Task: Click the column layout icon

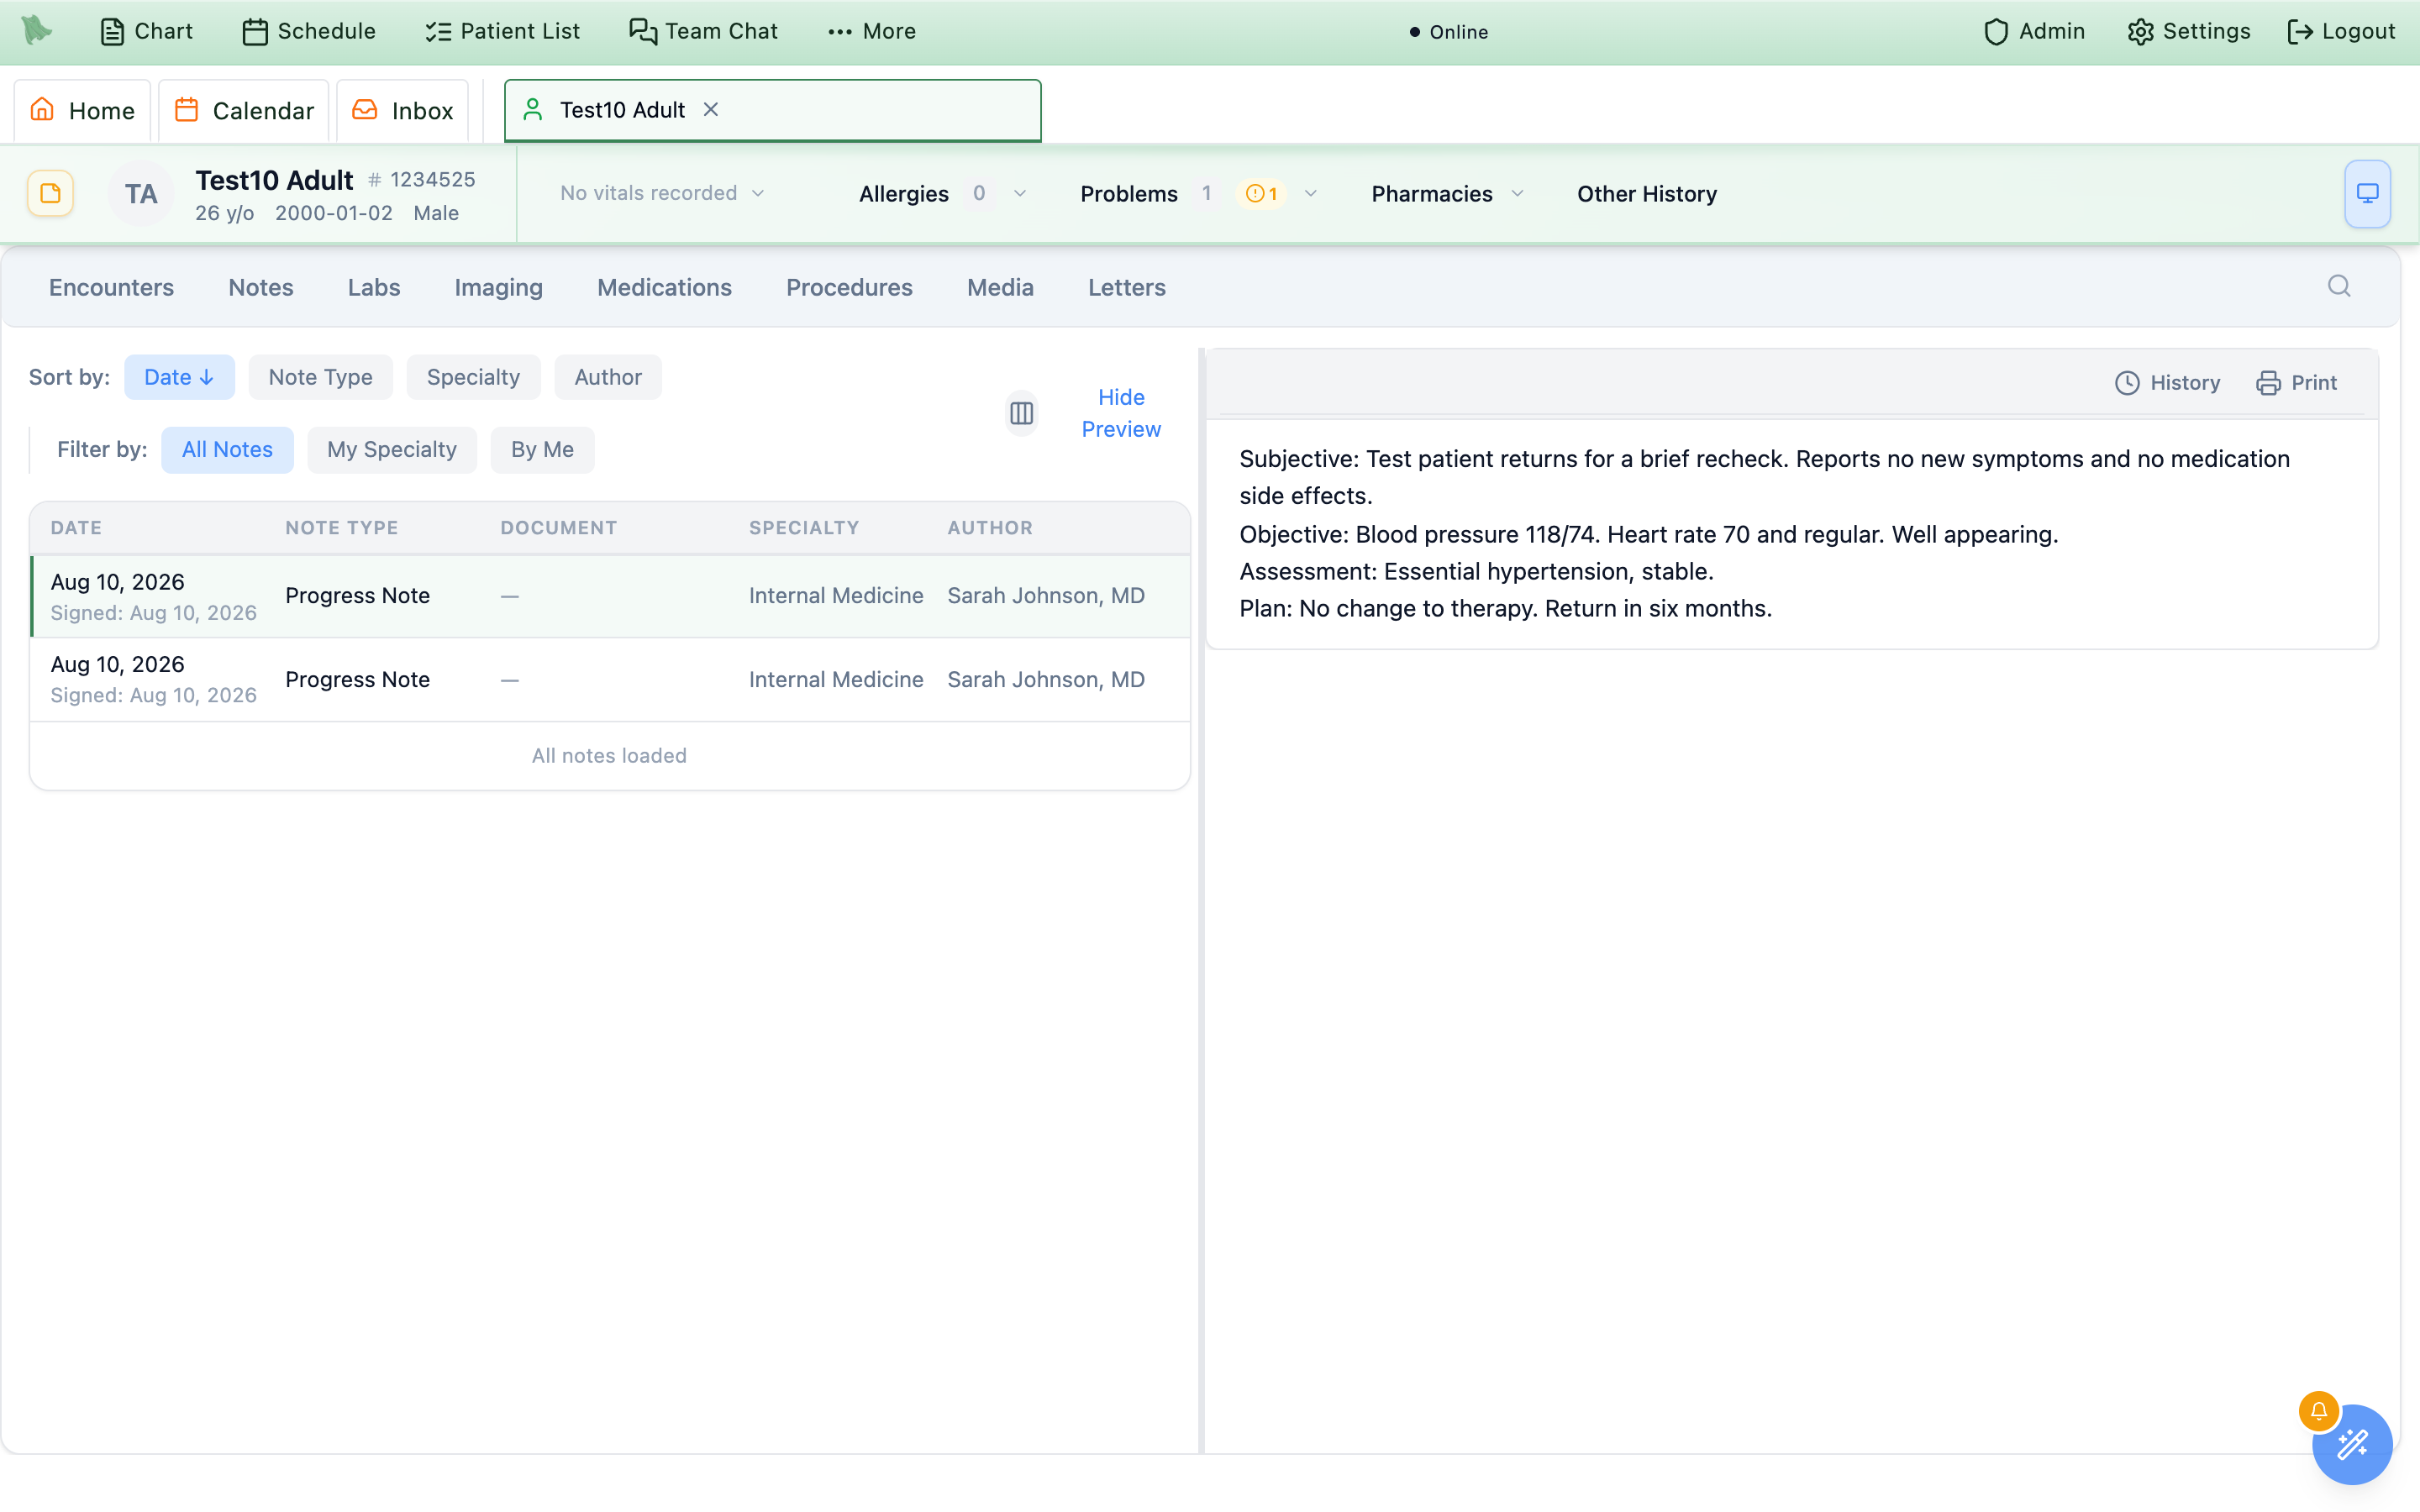Action: 1021,413
